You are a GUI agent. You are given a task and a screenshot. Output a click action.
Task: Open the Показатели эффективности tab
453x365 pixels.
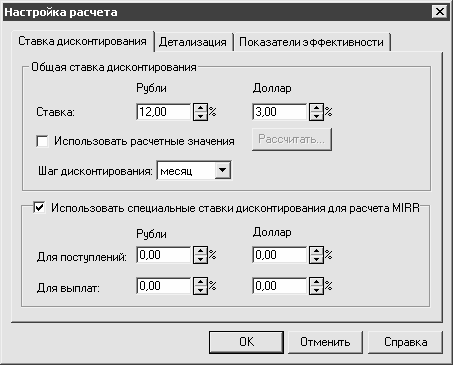click(x=311, y=42)
